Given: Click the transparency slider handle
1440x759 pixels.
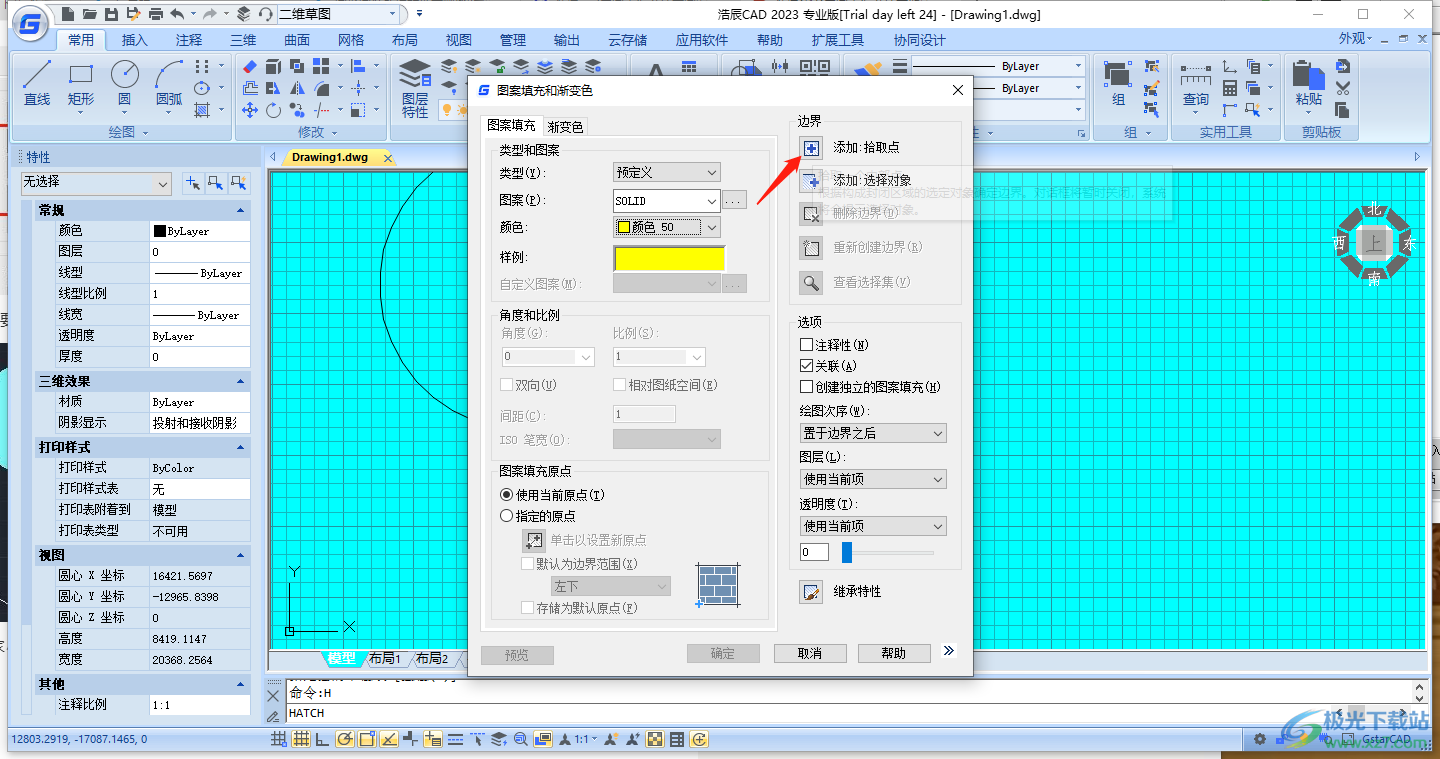Looking at the screenshot, I should pyautogui.click(x=847, y=552).
